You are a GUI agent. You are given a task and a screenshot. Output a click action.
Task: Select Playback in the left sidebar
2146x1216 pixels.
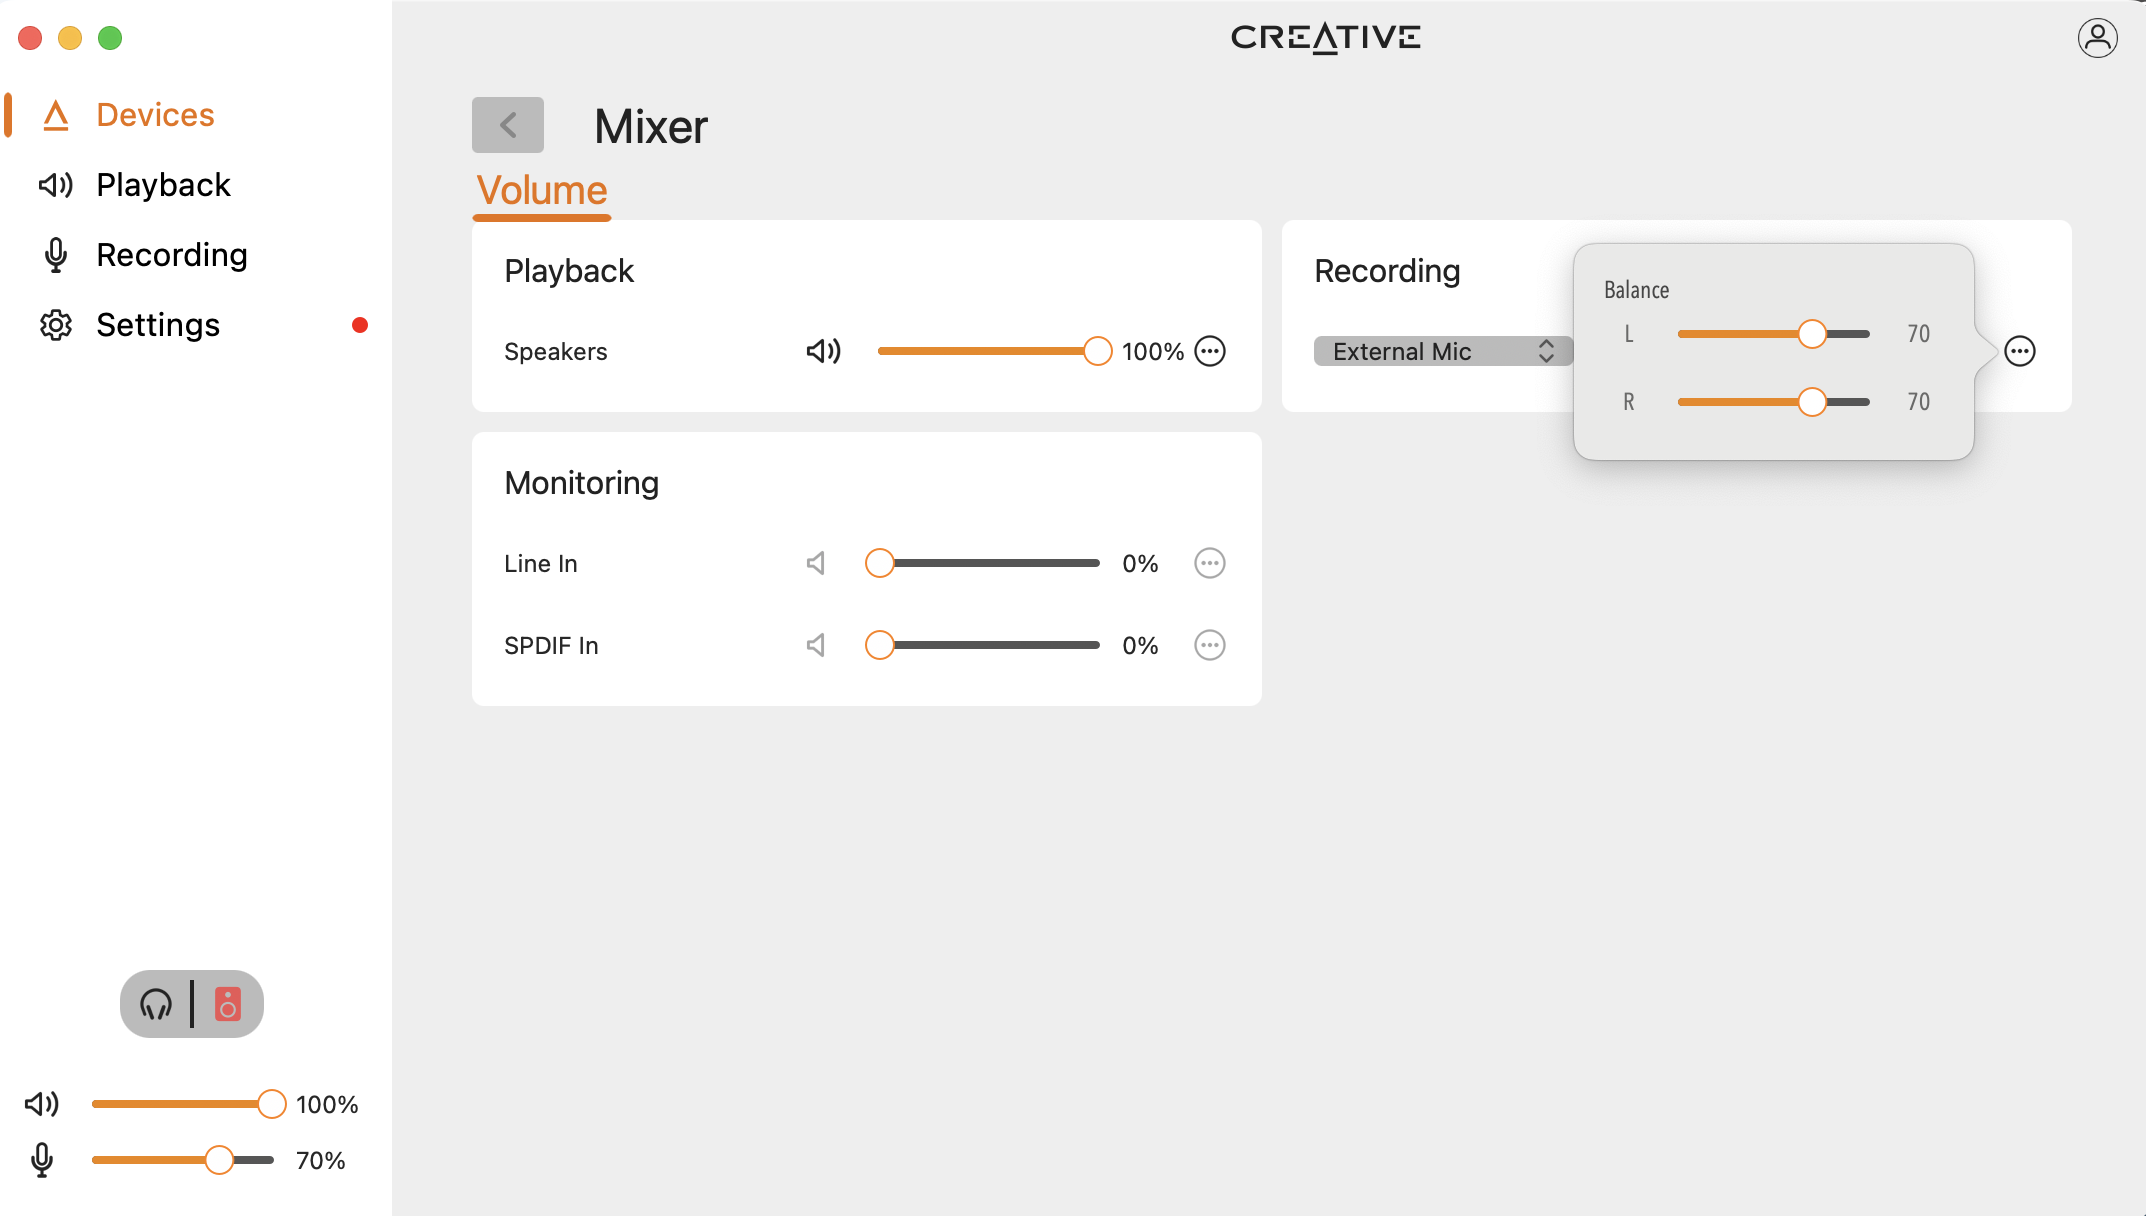[x=164, y=184]
